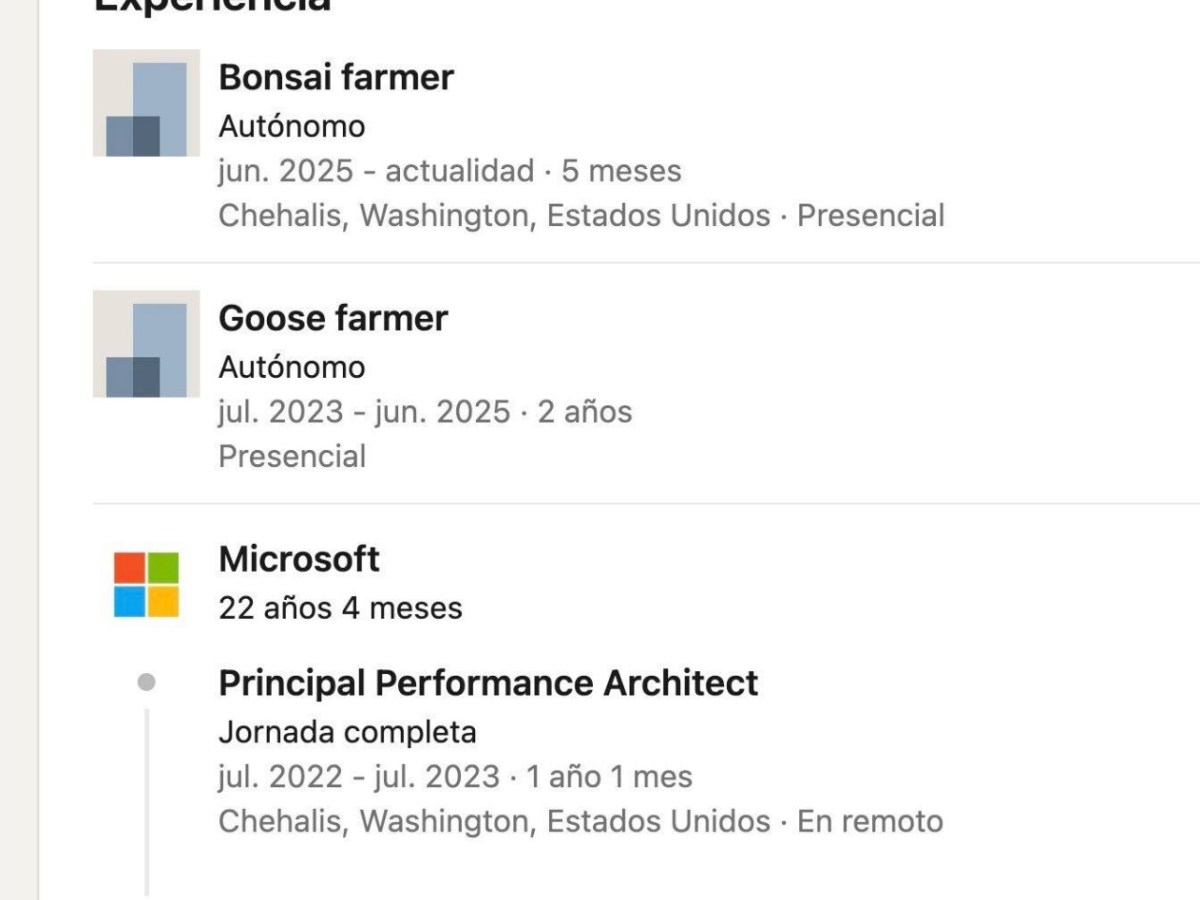This screenshot has width=1200, height=900.
Task: Click the Experiencia section heading
Action: coord(212,6)
